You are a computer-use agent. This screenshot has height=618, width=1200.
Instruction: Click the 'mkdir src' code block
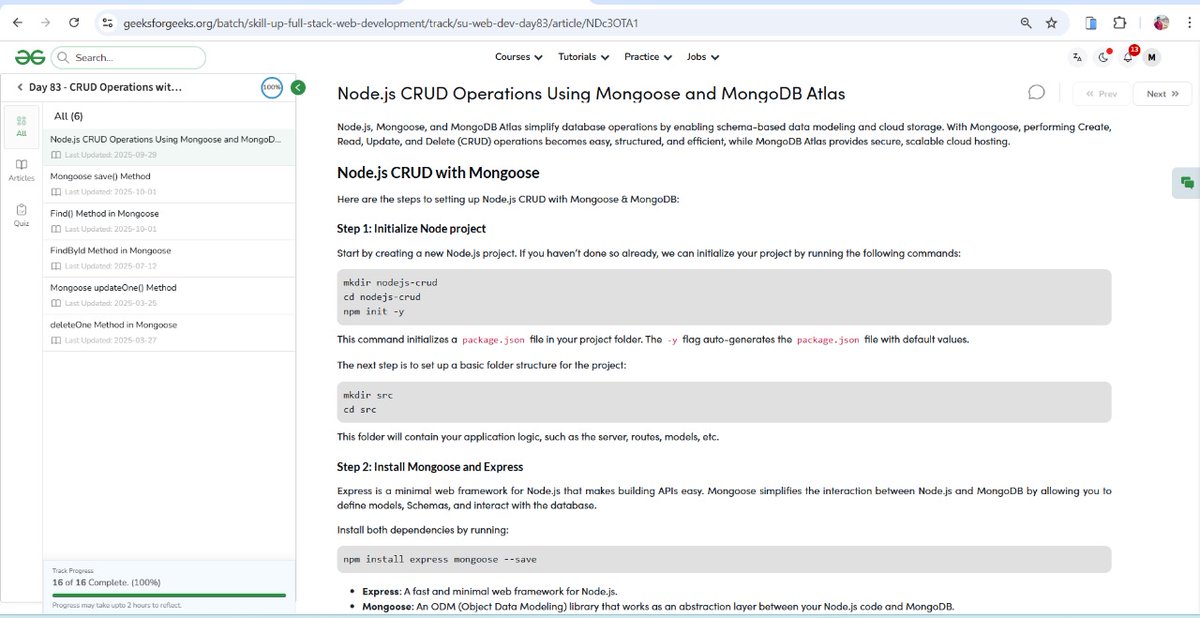point(724,402)
